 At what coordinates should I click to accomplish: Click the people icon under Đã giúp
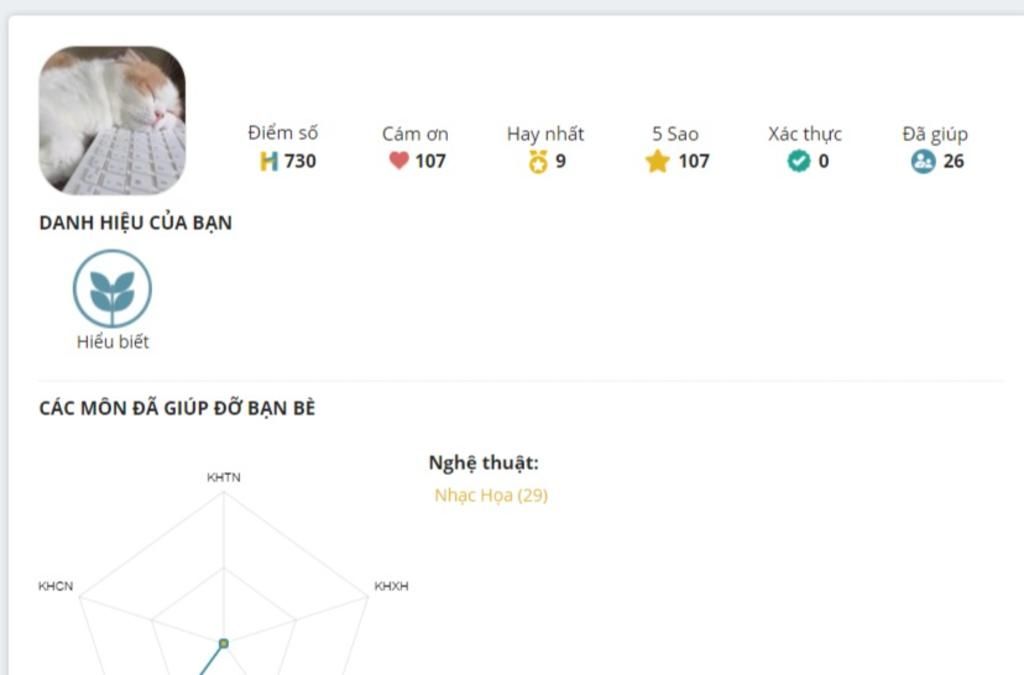pyautogui.click(x=923, y=161)
